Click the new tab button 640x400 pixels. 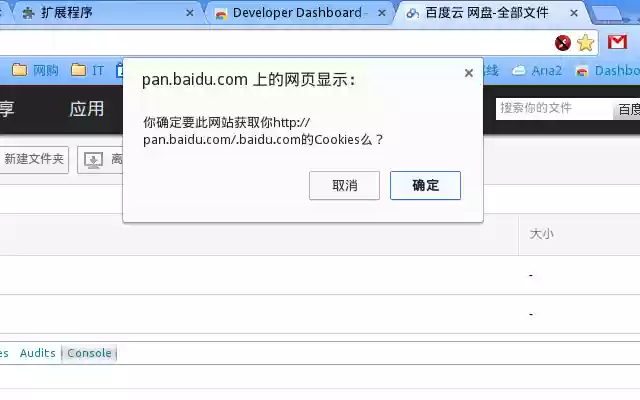(x=607, y=14)
